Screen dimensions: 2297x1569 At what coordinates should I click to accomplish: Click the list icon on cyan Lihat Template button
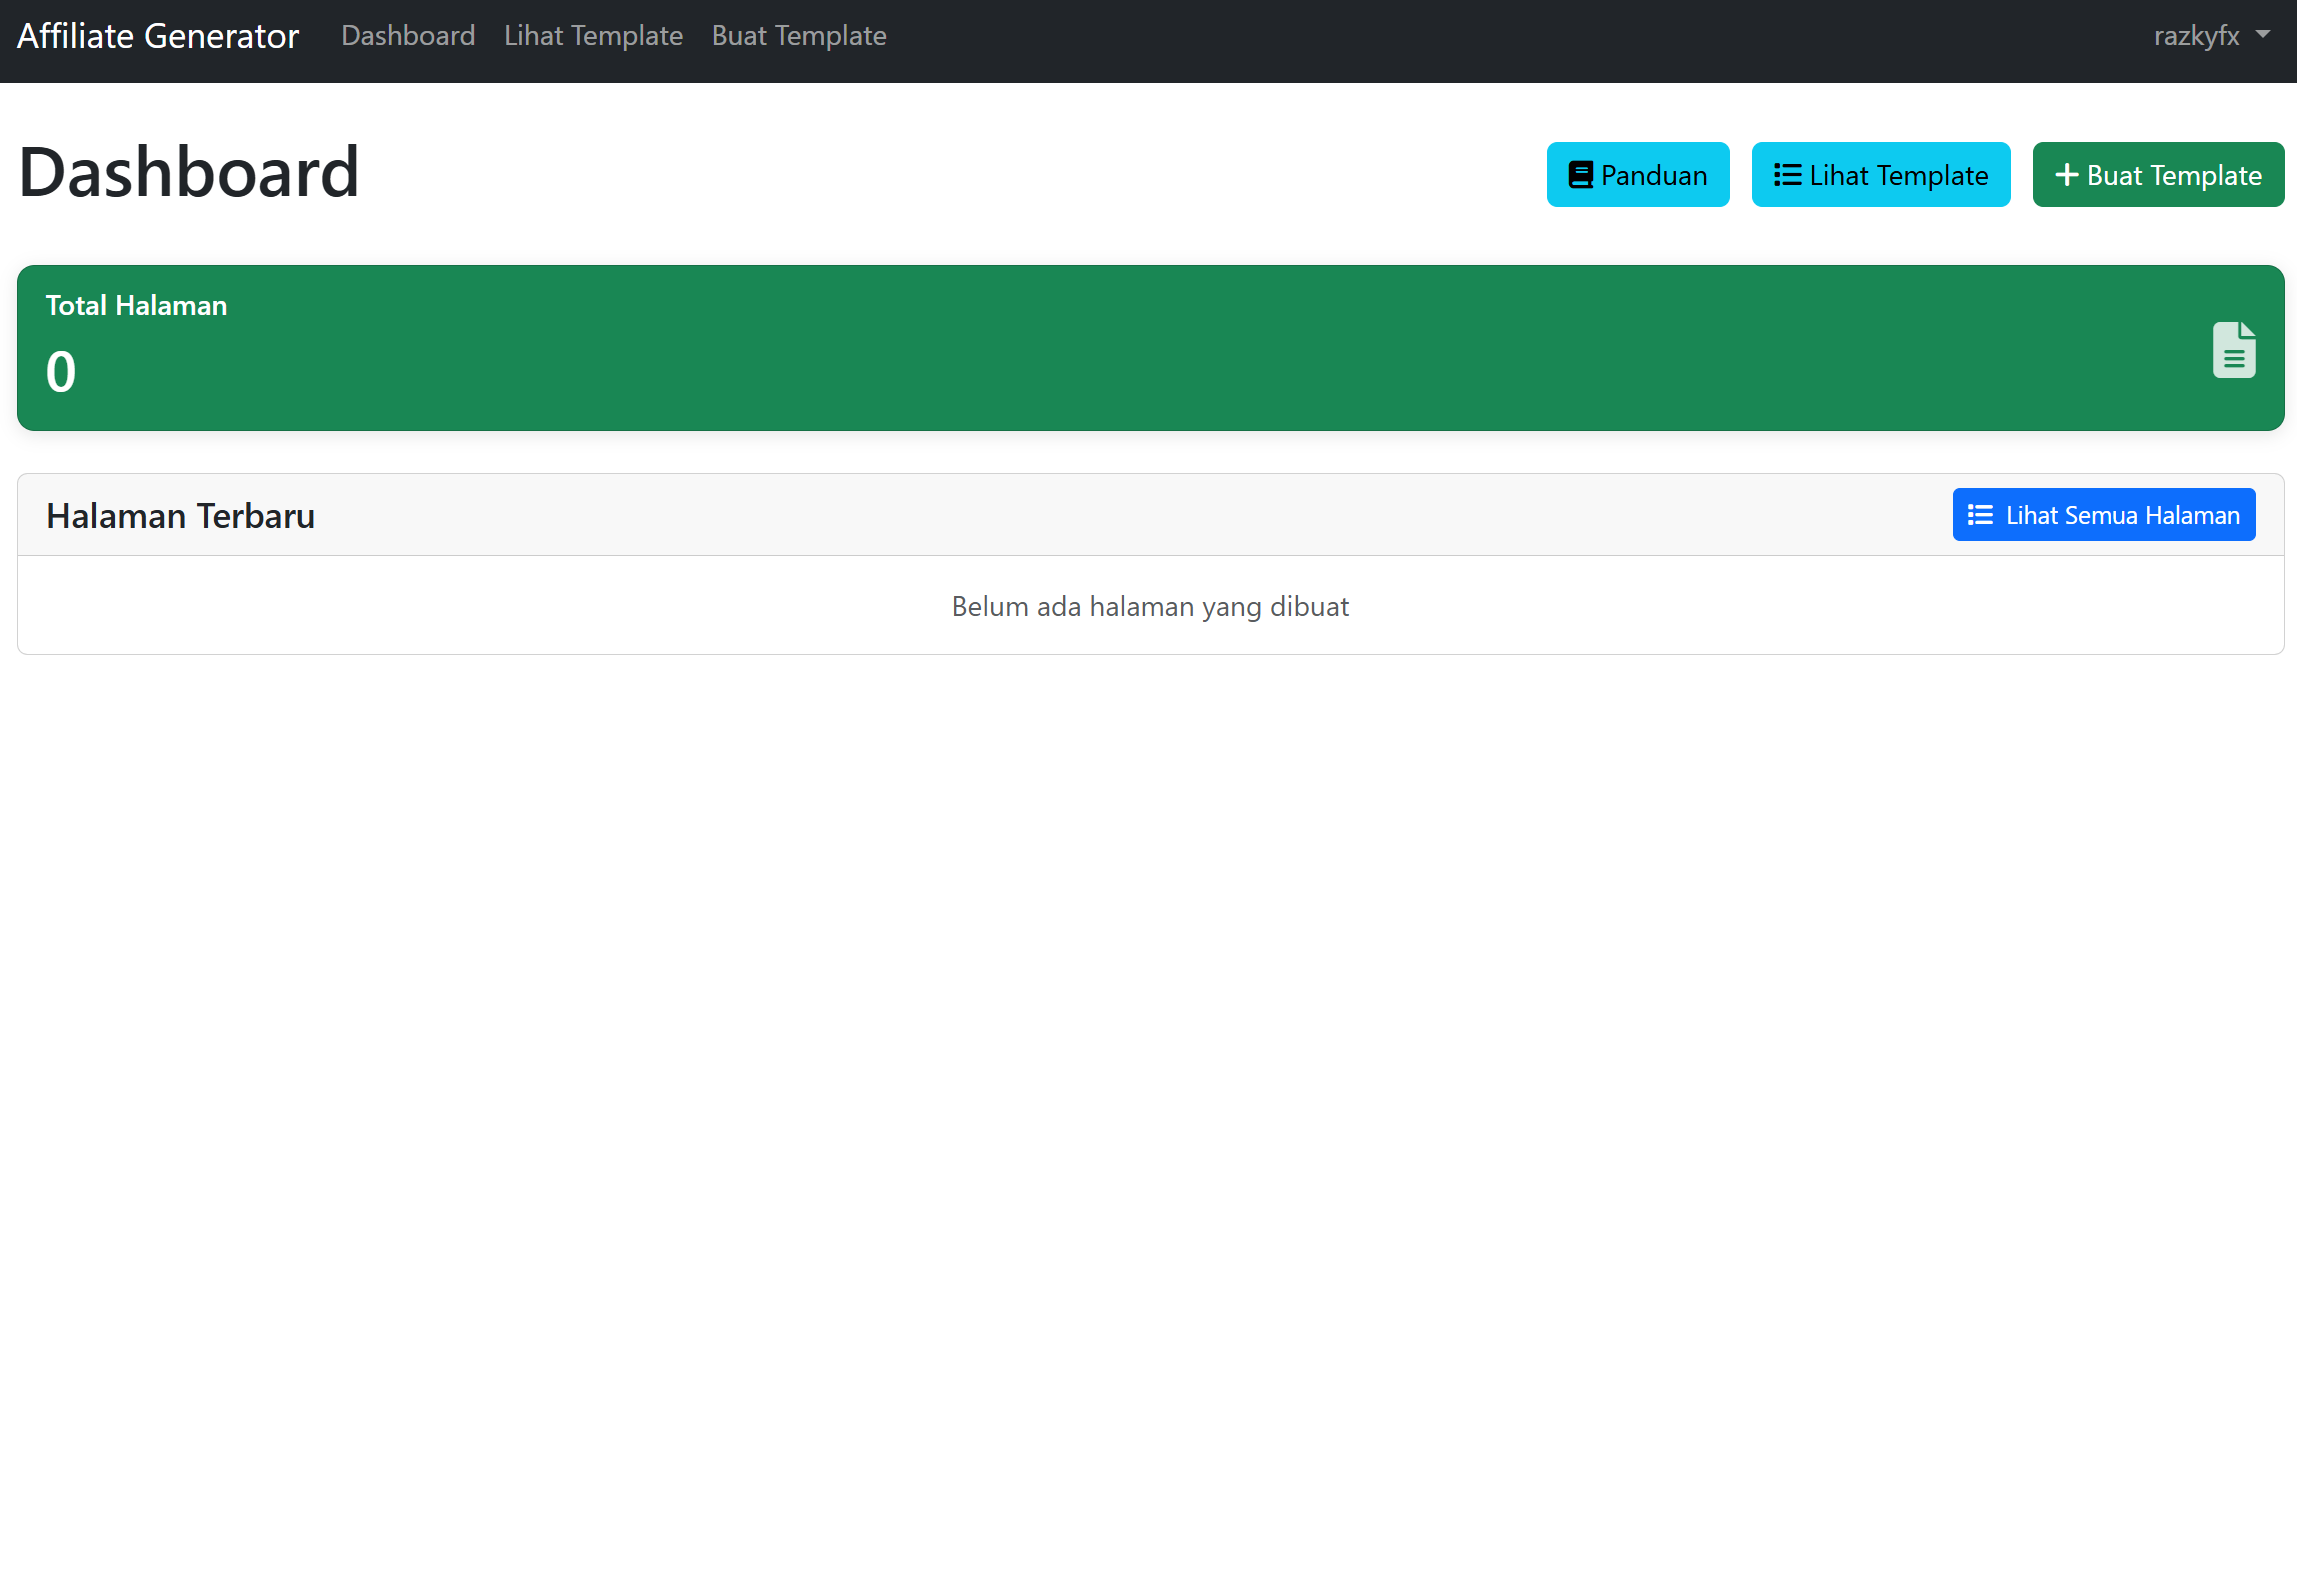click(x=1787, y=175)
